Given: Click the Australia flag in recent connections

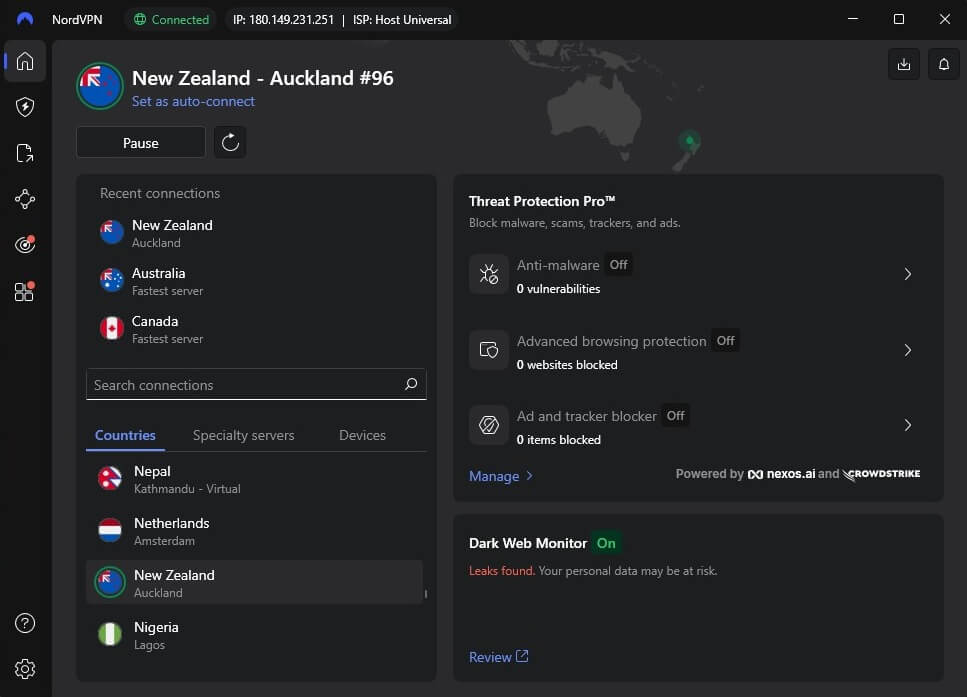Looking at the screenshot, I should pos(112,280).
